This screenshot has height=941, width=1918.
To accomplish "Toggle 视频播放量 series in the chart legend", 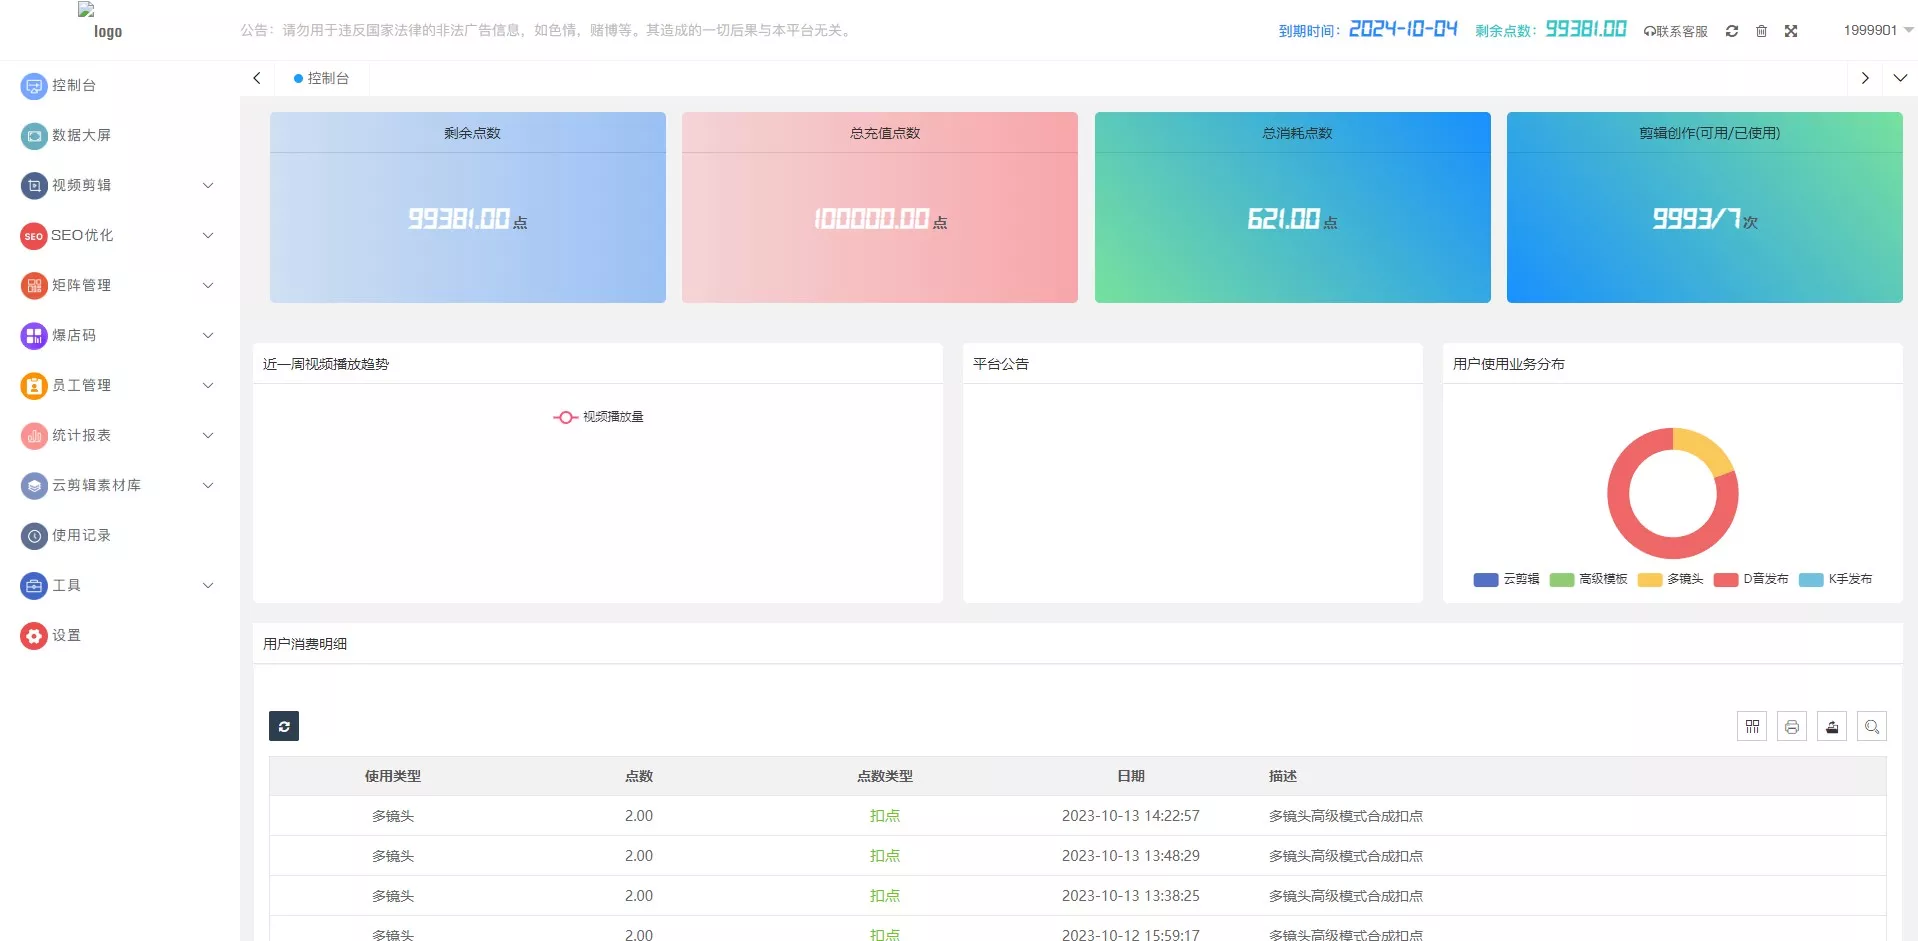I will (599, 417).
